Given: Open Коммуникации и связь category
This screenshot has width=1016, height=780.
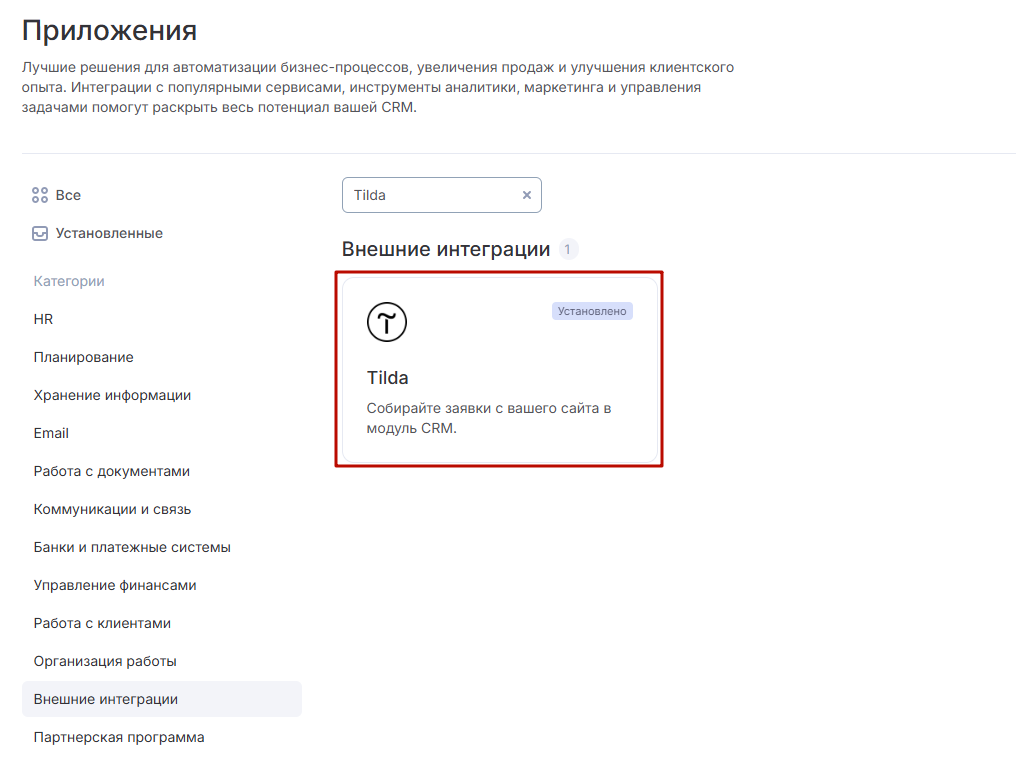Looking at the screenshot, I should (x=112, y=509).
